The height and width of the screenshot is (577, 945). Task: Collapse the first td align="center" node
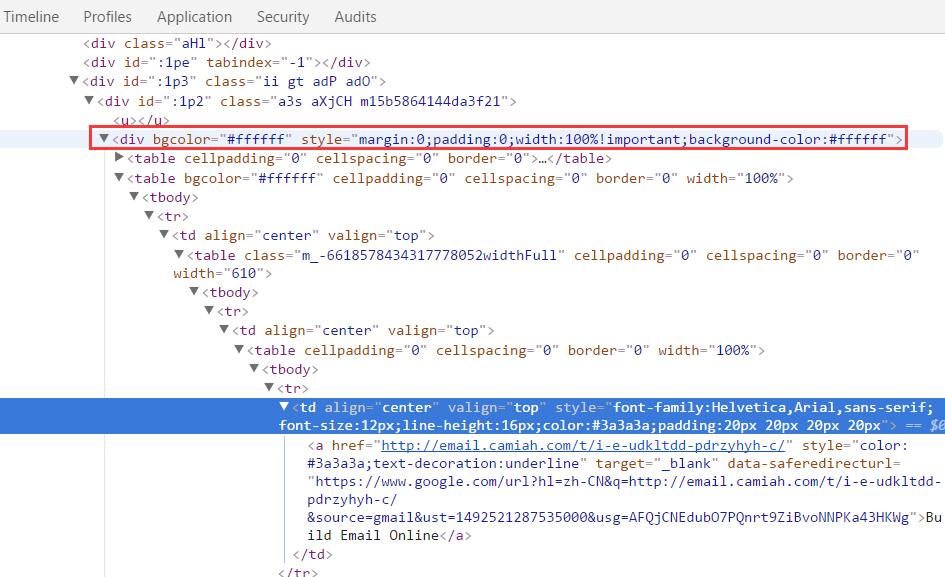pyautogui.click(x=164, y=235)
